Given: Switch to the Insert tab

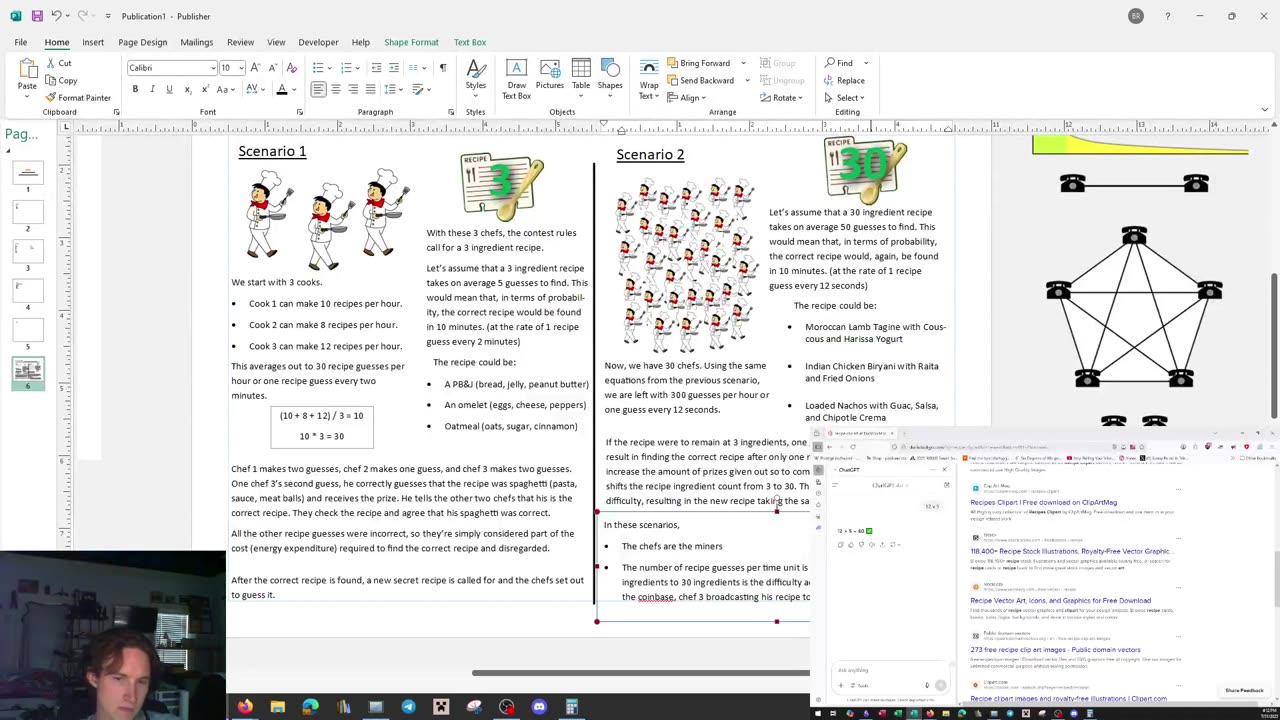Looking at the screenshot, I should (x=93, y=42).
